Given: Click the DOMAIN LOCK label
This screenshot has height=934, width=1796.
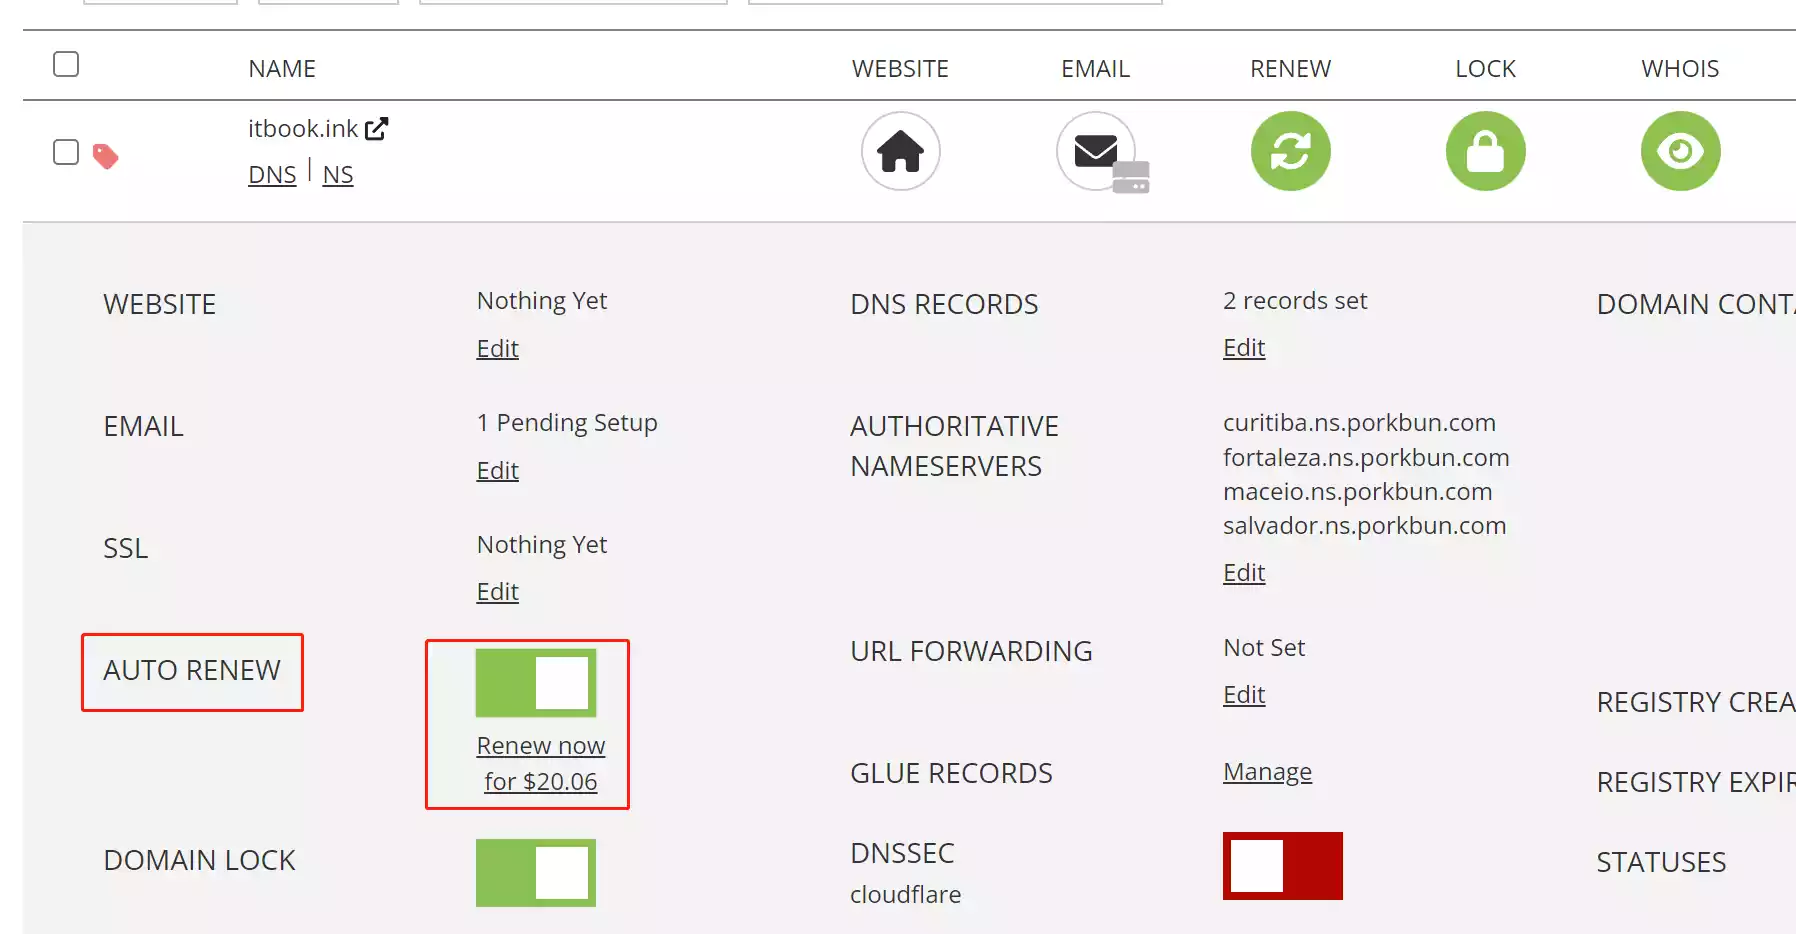Looking at the screenshot, I should [x=199, y=860].
